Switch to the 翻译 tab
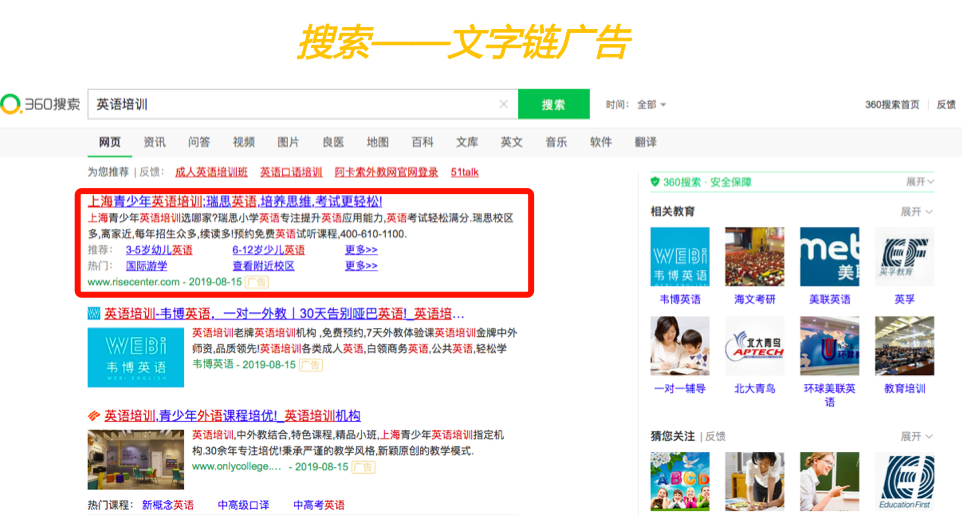This screenshot has width=962, height=520. pyautogui.click(x=645, y=142)
